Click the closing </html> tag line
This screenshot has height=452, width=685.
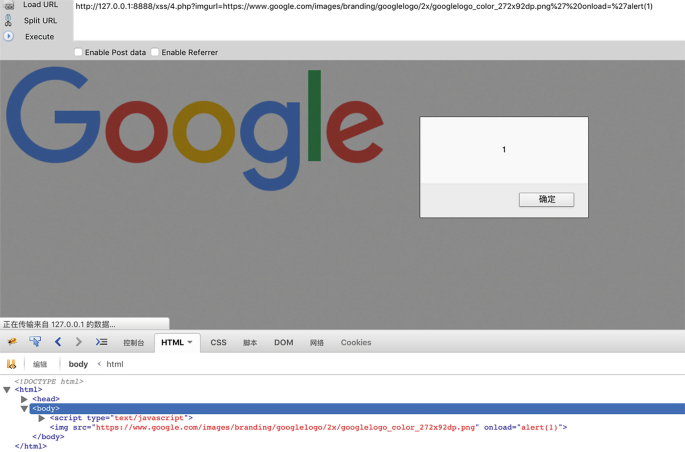[x=31, y=446]
